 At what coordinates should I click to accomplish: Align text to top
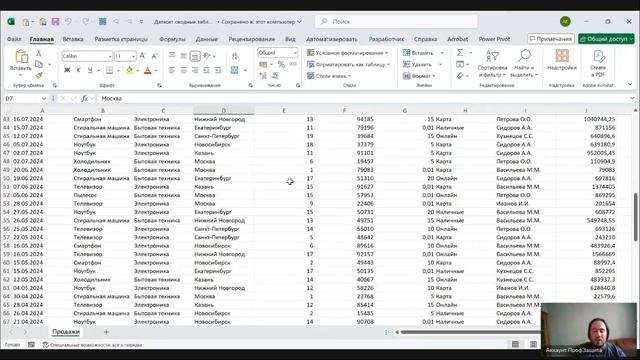click(172, 56)
